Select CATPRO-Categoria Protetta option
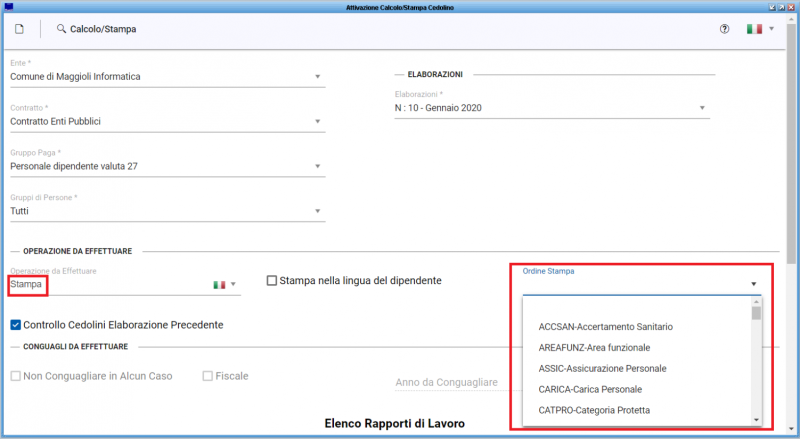 (594, 410)
